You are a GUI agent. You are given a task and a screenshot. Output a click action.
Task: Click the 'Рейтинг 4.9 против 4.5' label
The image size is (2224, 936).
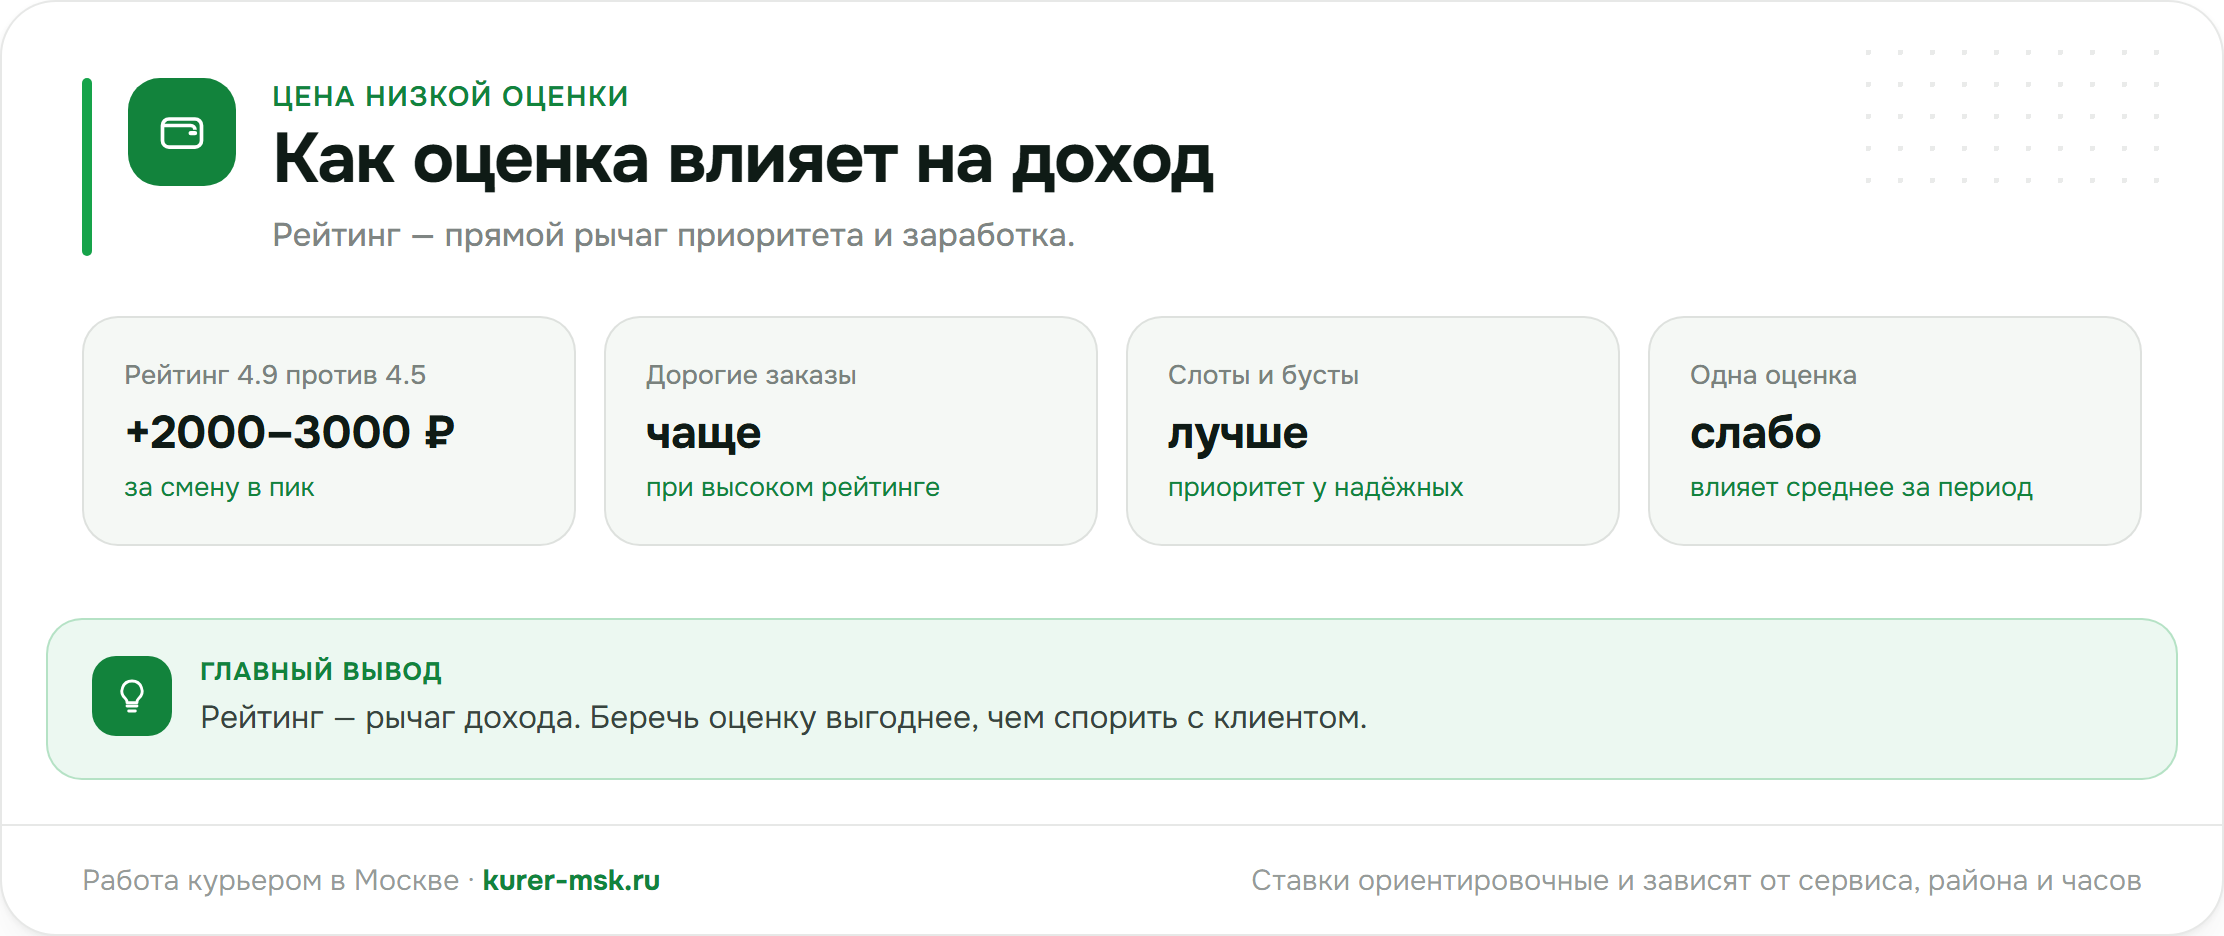click(x=275, y=375)
